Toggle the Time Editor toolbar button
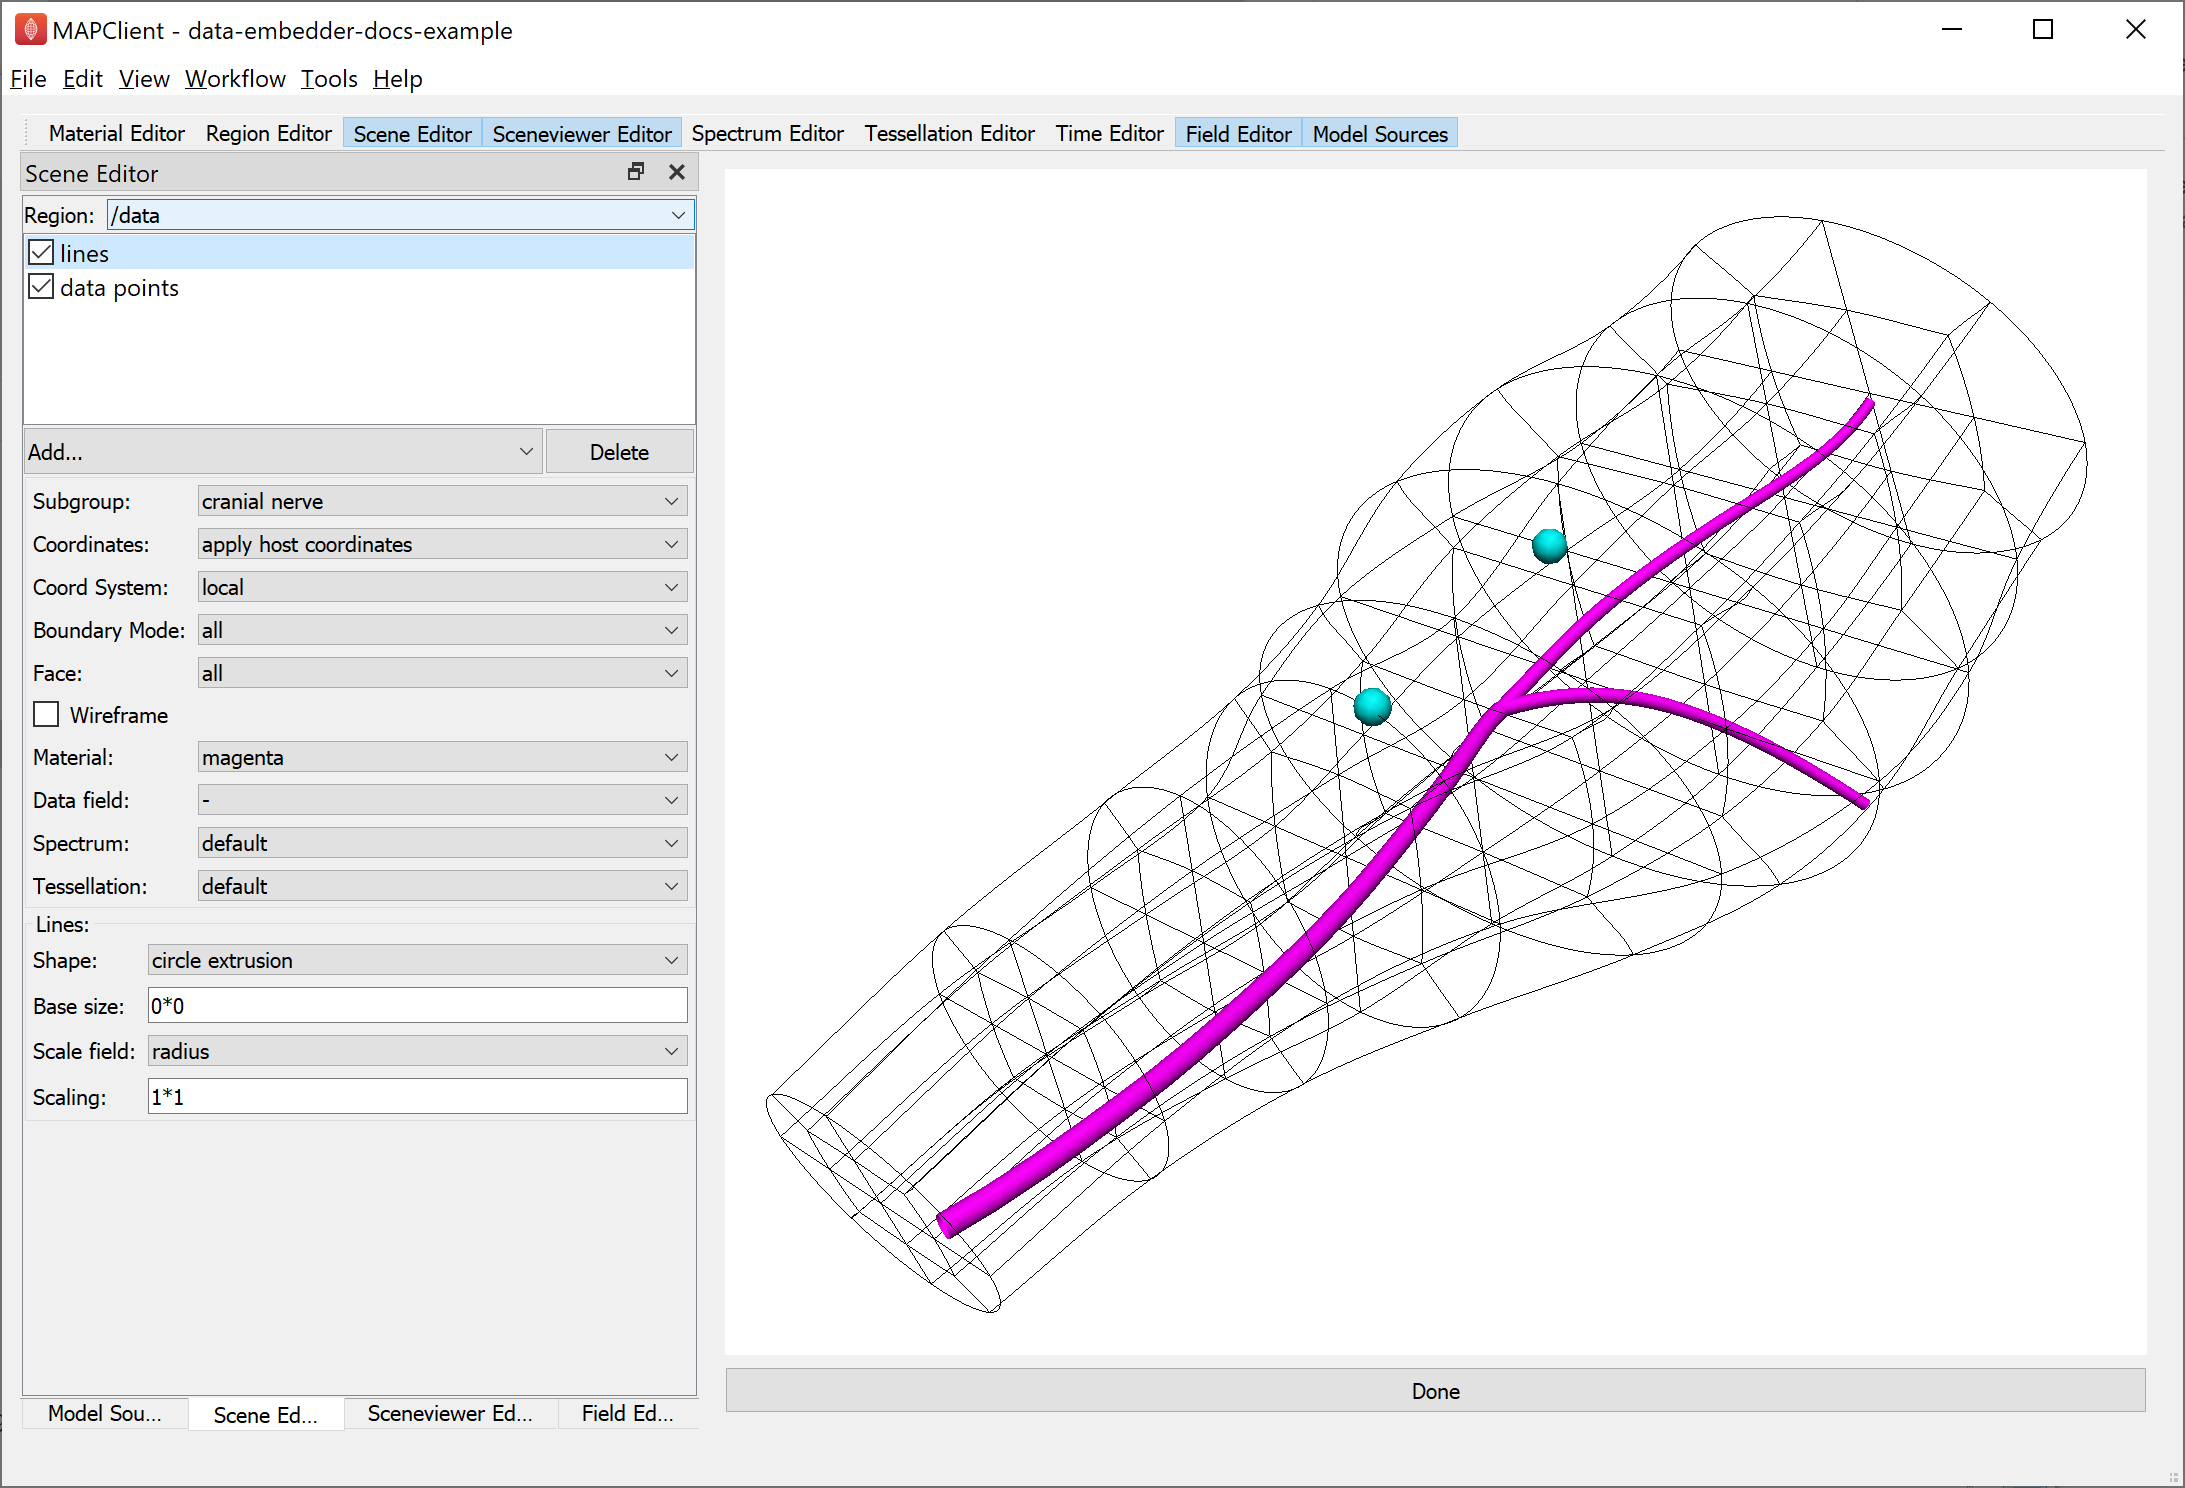Image resolution: width=2185 pixels, height=1488 pixels. 1110,134
